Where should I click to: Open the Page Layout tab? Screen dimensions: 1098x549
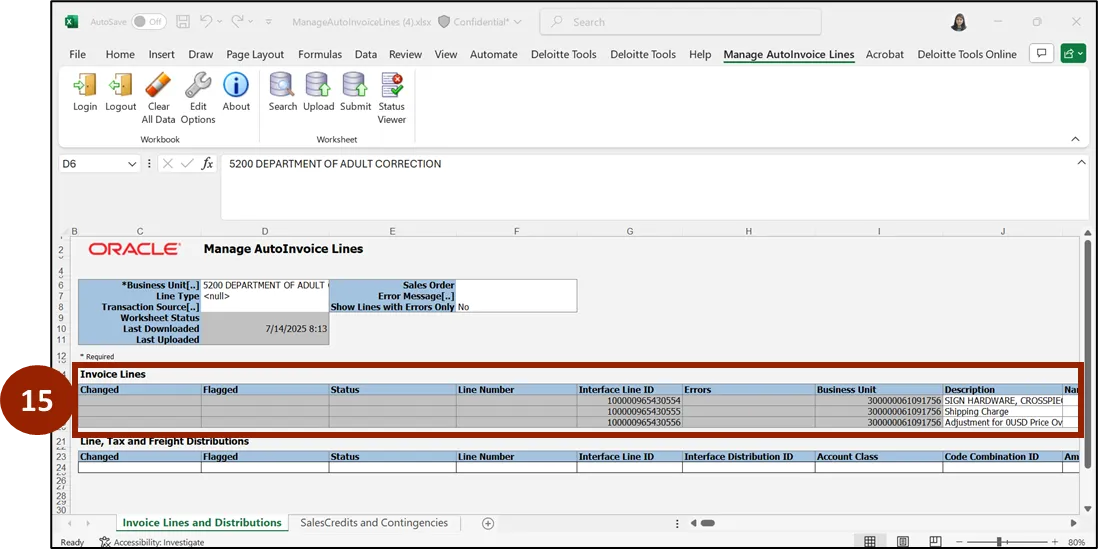pyautogui.click(x=255, y=54)
